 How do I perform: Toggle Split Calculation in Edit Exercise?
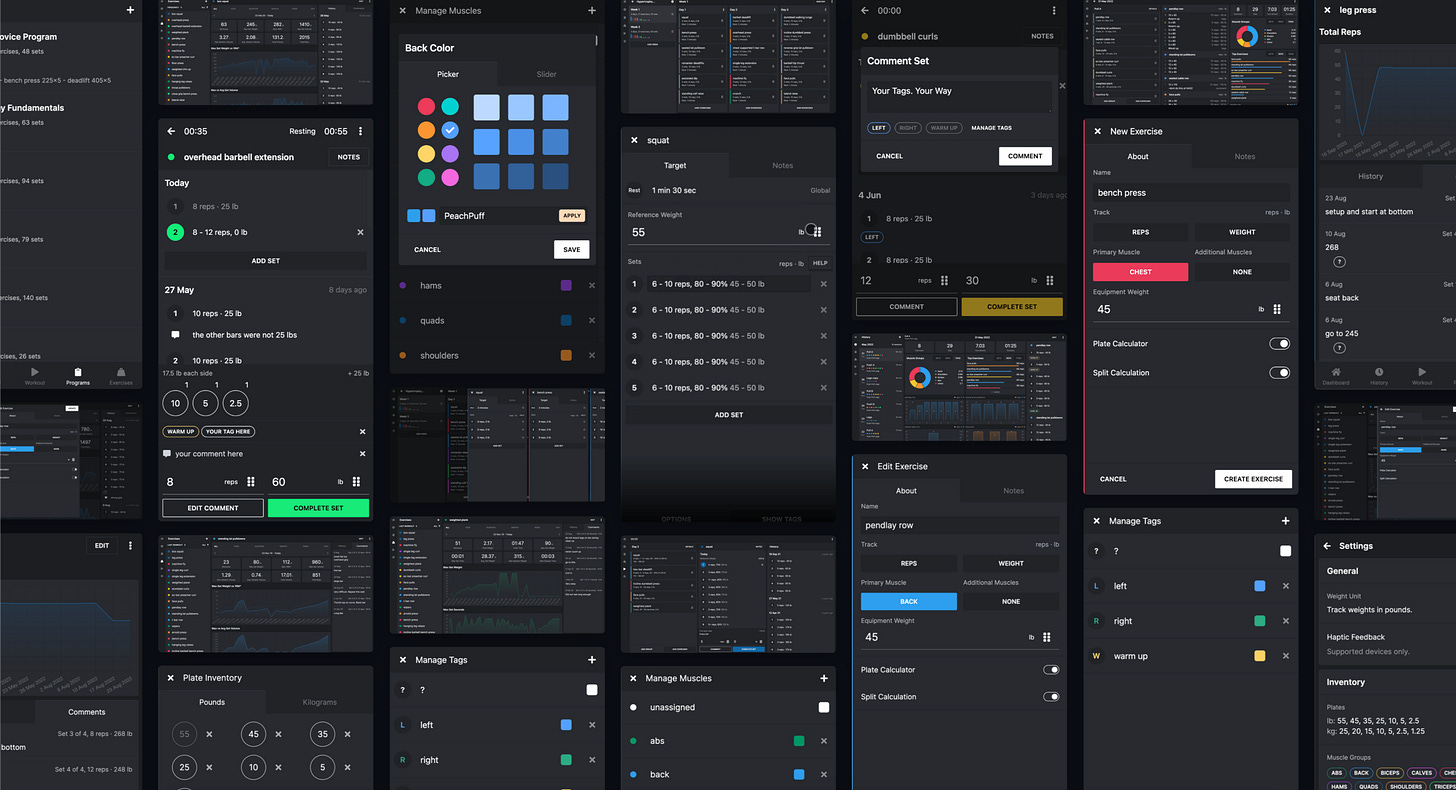coord(1051,696)
